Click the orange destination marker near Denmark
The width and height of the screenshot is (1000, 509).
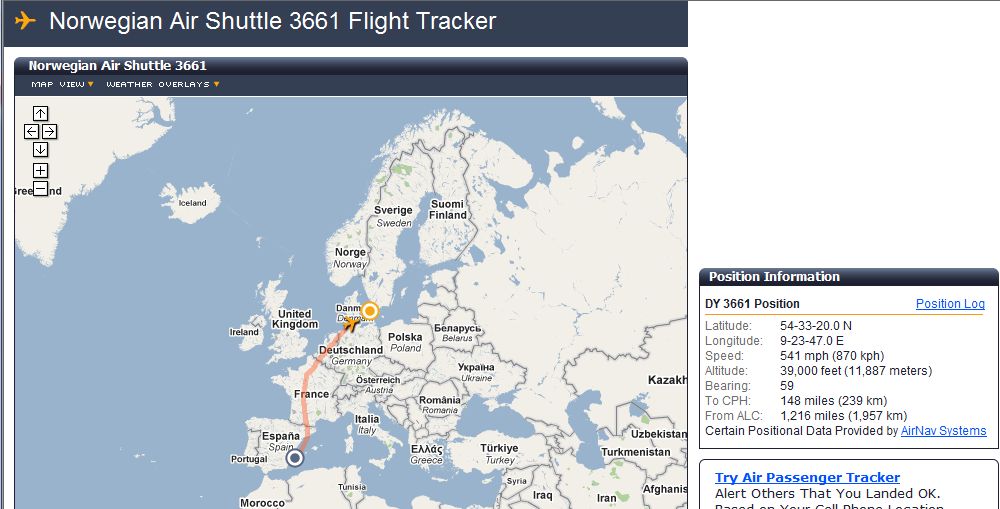click(369, 311)
